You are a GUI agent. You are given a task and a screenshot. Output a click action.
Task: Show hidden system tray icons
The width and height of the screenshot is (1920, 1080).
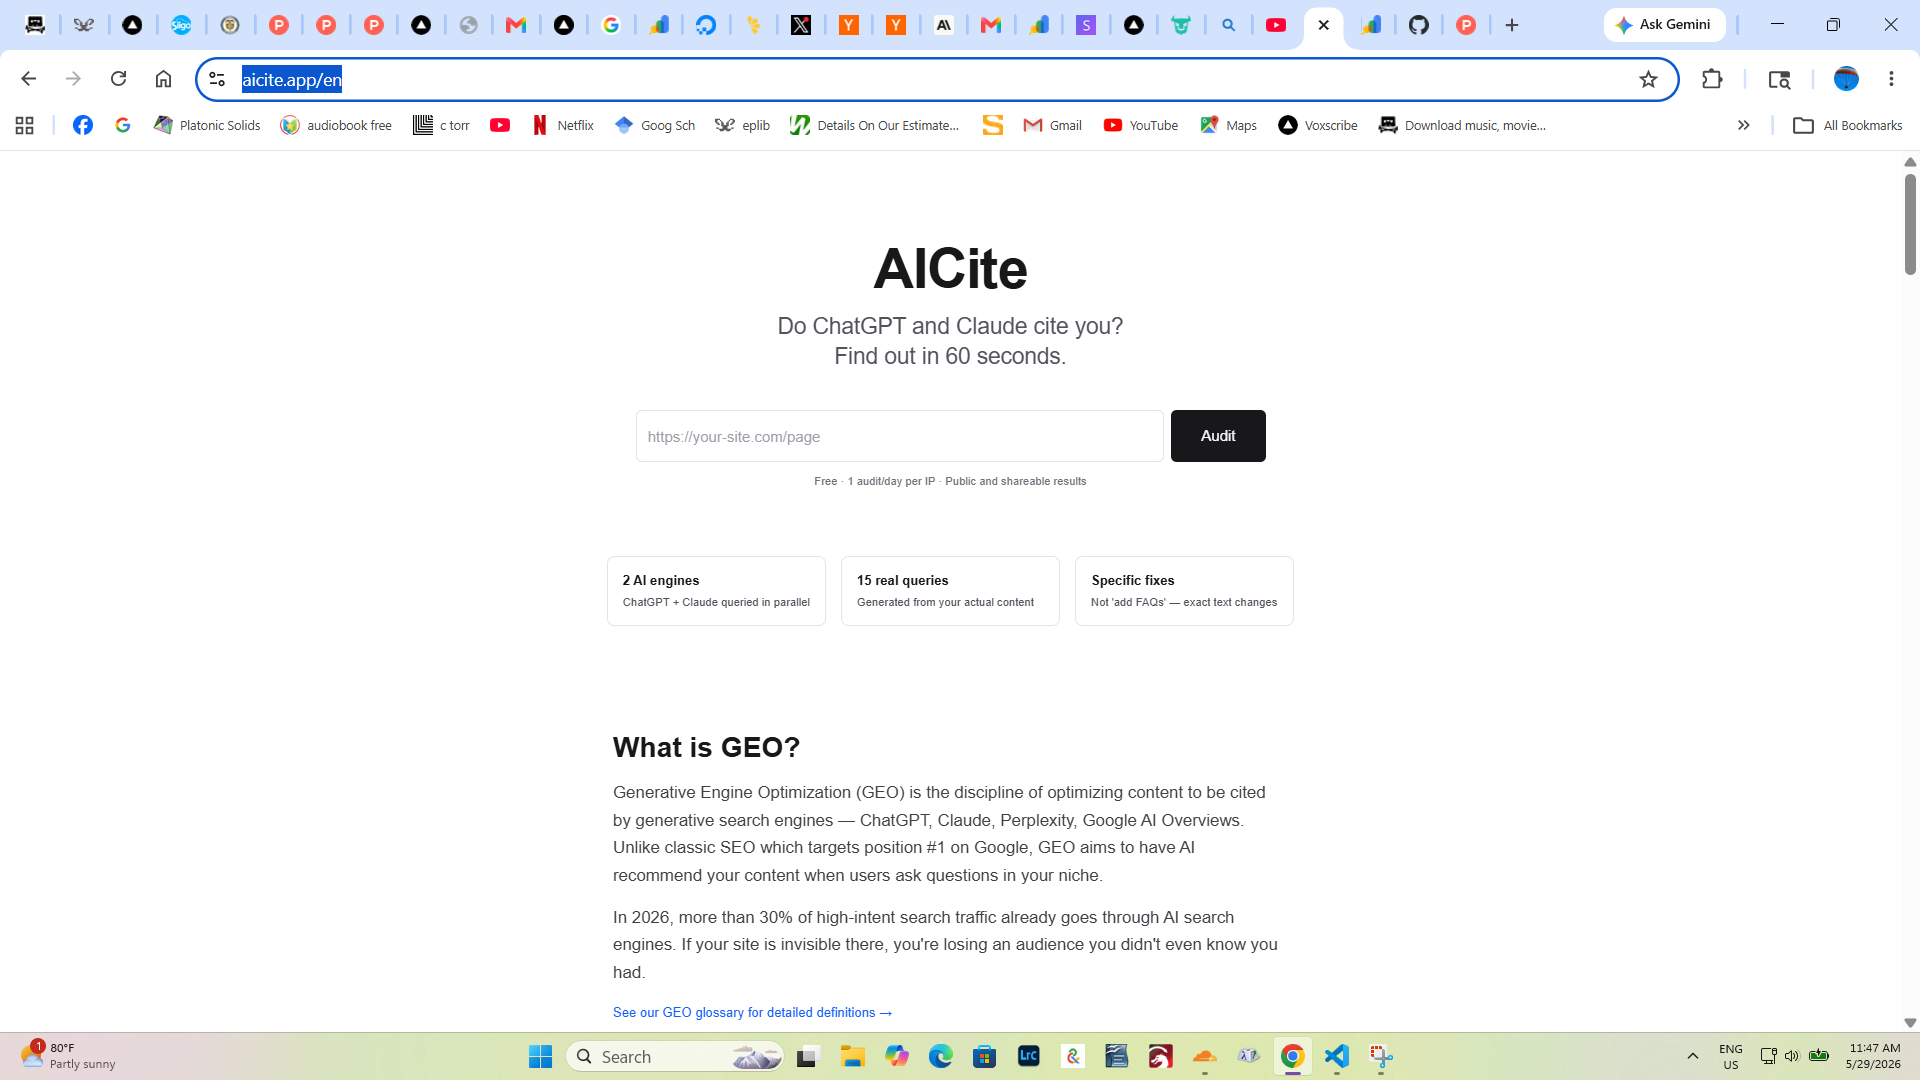coord(1692,1056)
